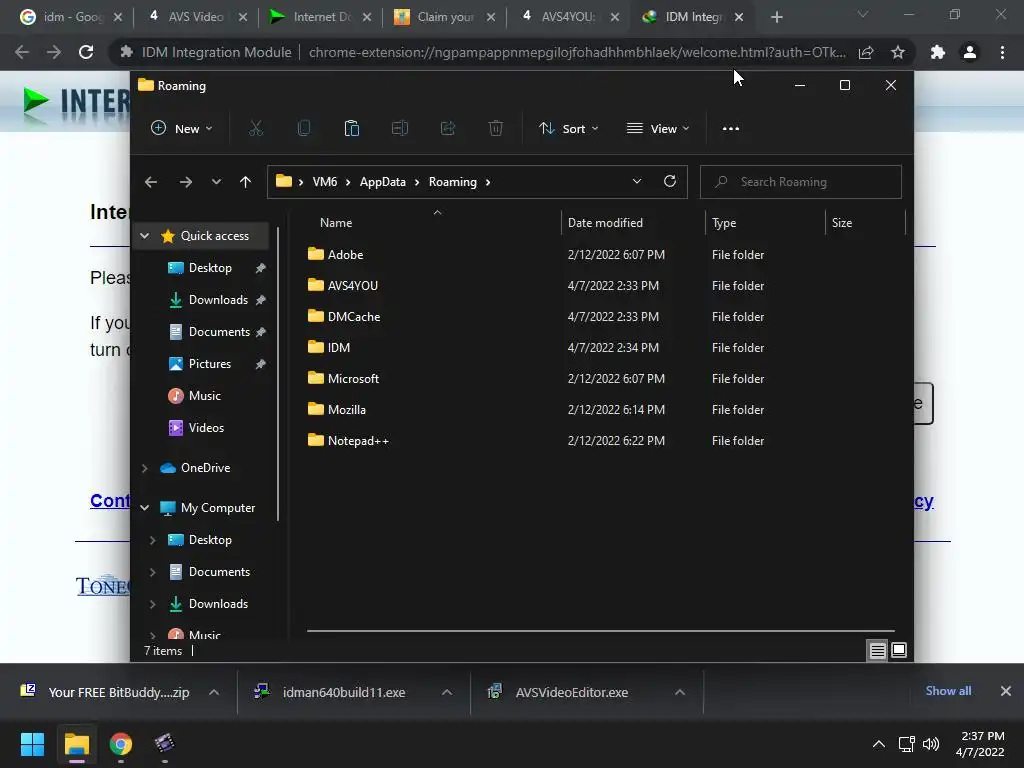
Task: Click the Copy icon in Explorer toolbar
Action: click(304, 129)
